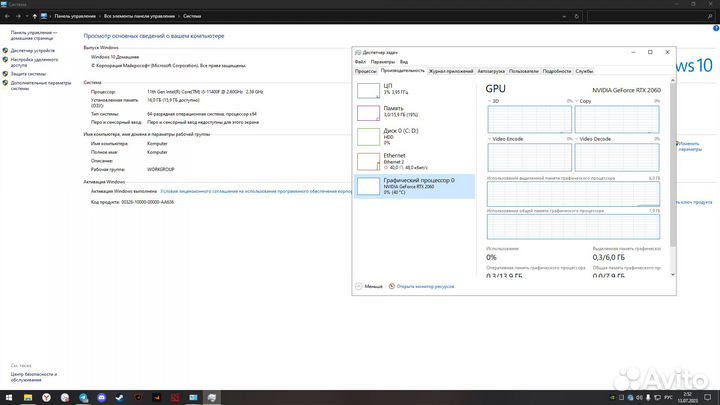The width and height of the screenshot is (720, 405).
Task: Click the volume speaker tray icon
Action: click(x=639, y=398)
